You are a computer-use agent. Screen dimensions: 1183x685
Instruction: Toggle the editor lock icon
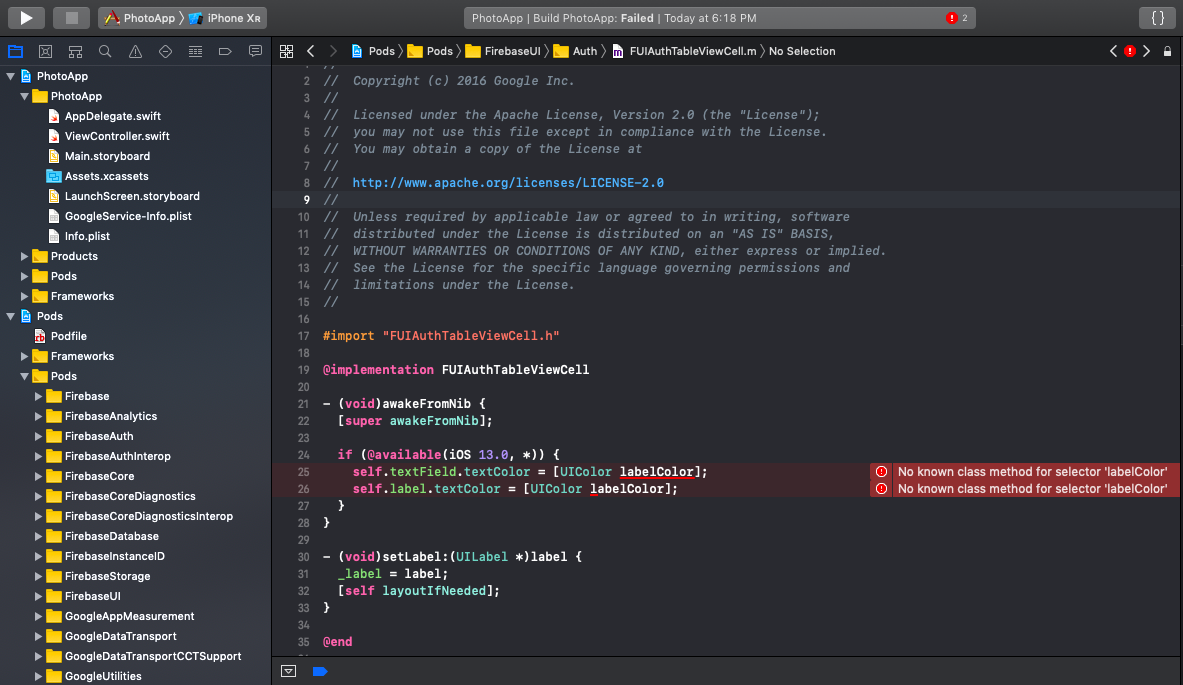1167,51
